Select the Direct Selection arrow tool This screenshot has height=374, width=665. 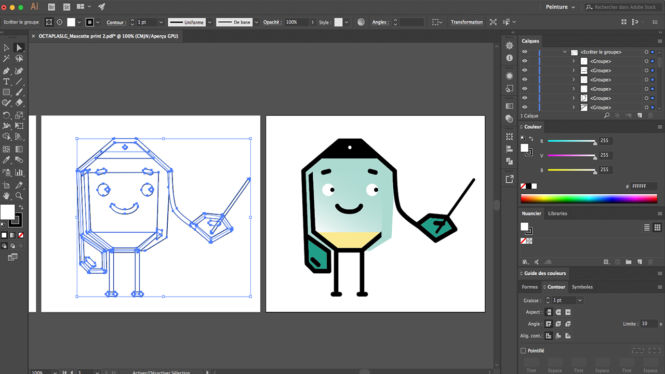[x=19, y=47]
